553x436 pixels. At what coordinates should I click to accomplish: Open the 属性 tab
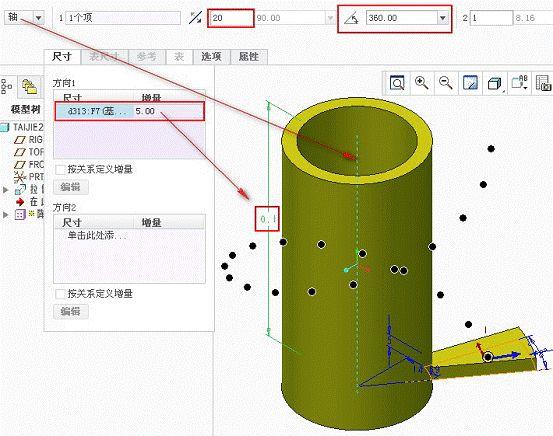249,56
